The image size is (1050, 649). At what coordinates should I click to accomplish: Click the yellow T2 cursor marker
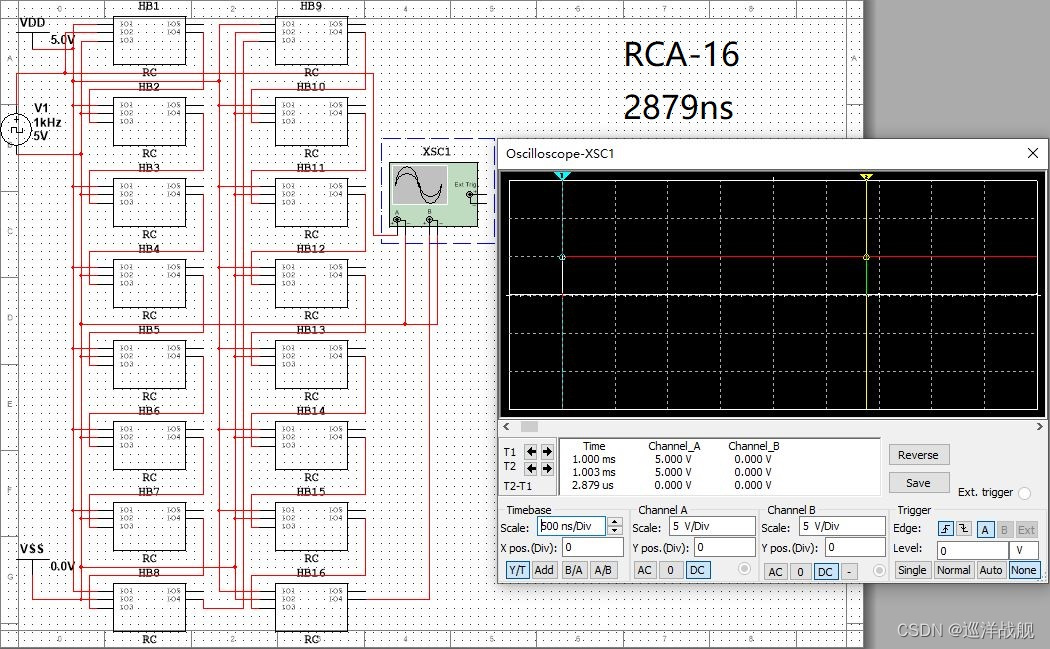coord(866,176)
